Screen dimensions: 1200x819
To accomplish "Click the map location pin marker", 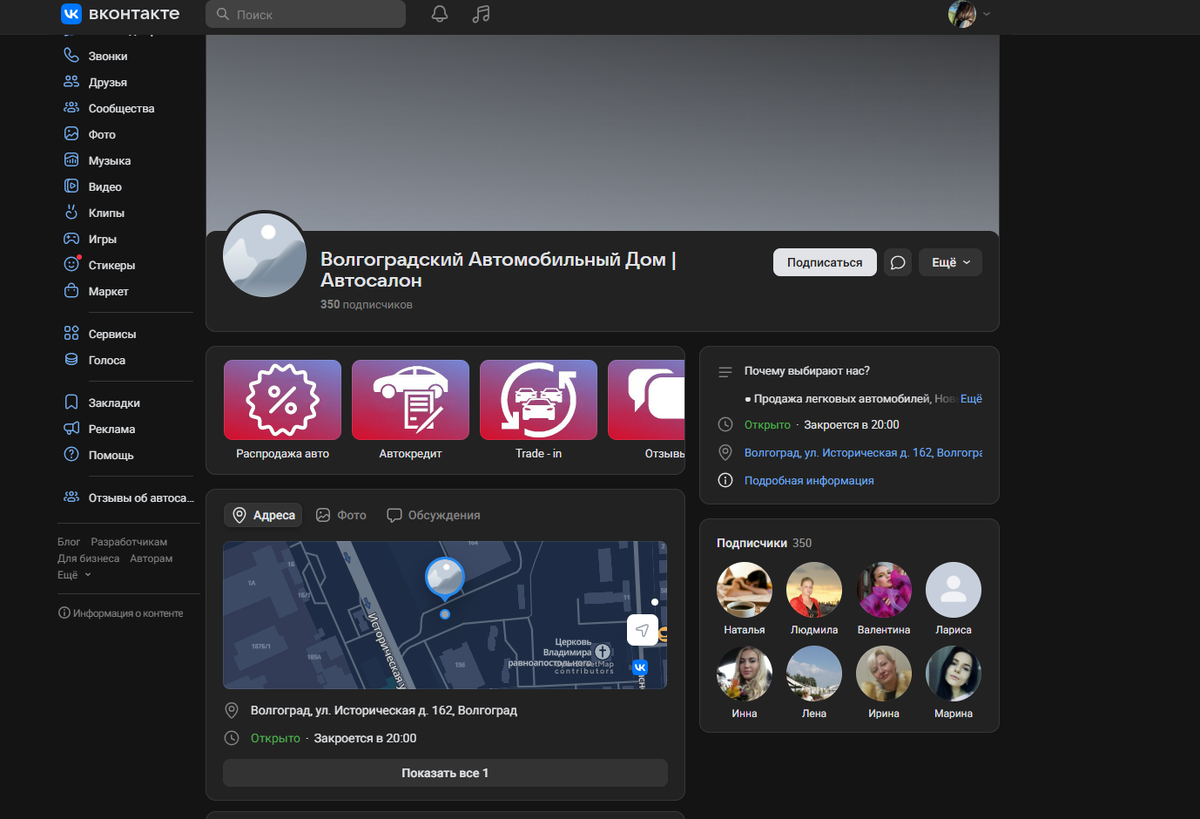I will (x=445, y=578).
